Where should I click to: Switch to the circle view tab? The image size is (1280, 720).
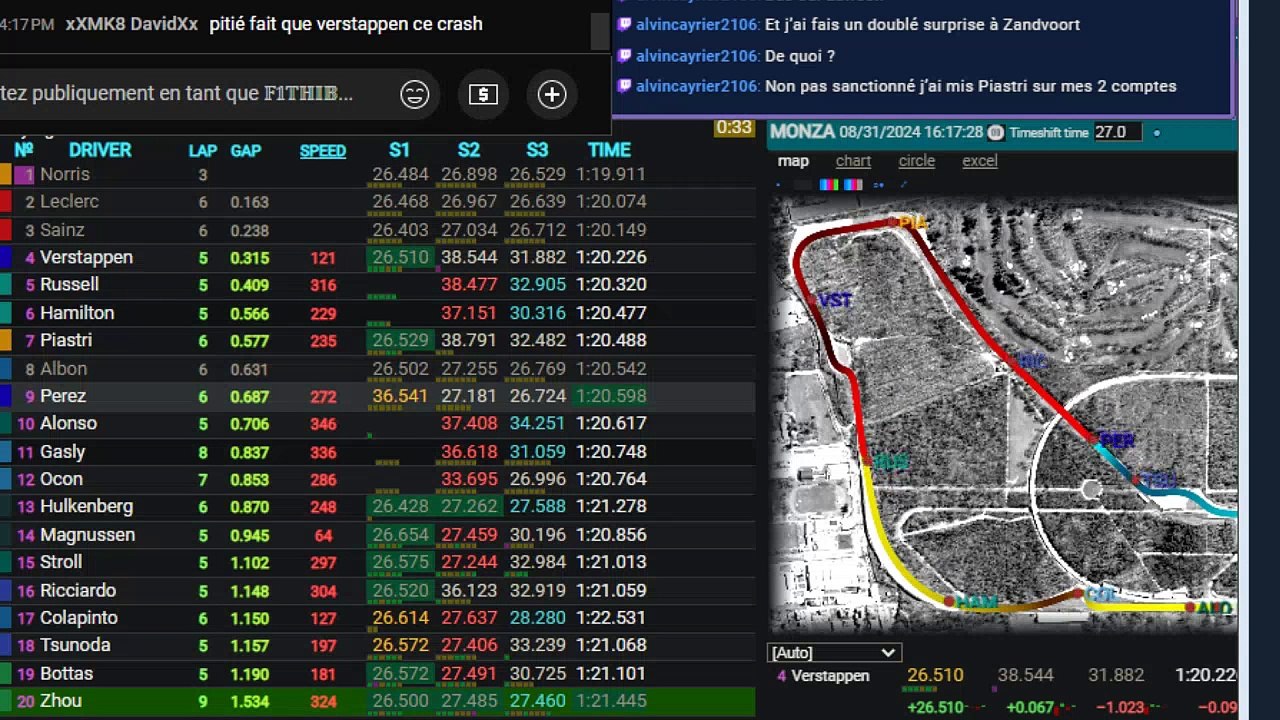pyautogui.click(x=917, y=161)
